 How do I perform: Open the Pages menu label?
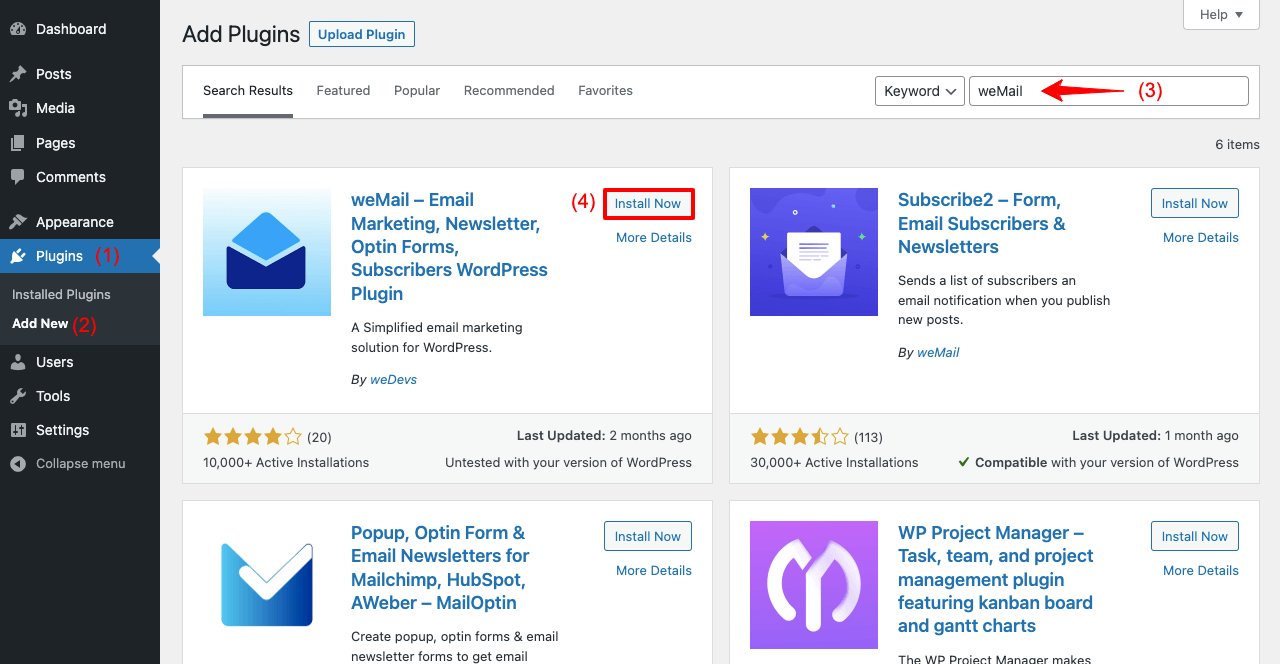[x=56, y=143]
